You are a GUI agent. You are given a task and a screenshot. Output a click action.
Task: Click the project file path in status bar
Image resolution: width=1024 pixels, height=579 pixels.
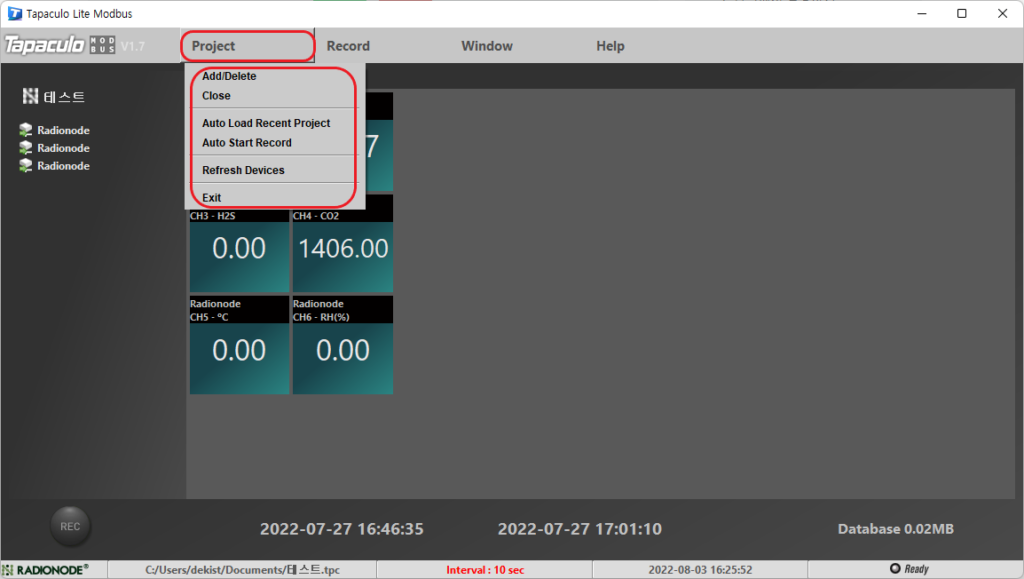(x=242, y=570)
